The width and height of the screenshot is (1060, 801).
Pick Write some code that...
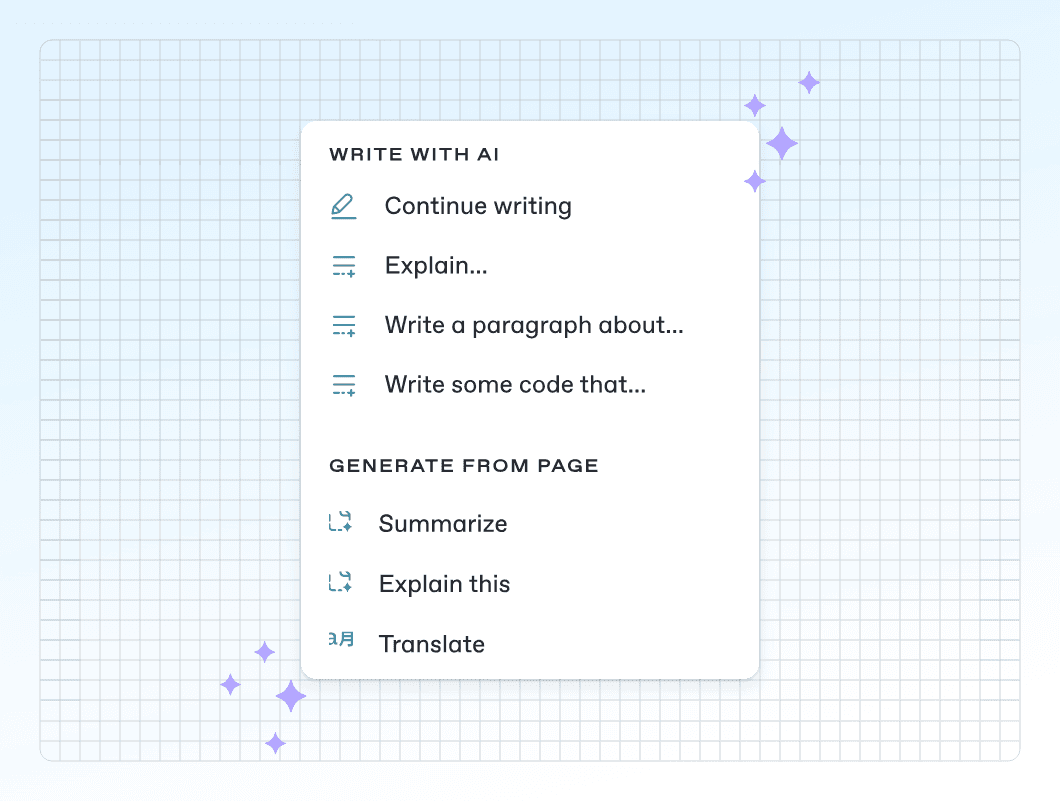515,385
